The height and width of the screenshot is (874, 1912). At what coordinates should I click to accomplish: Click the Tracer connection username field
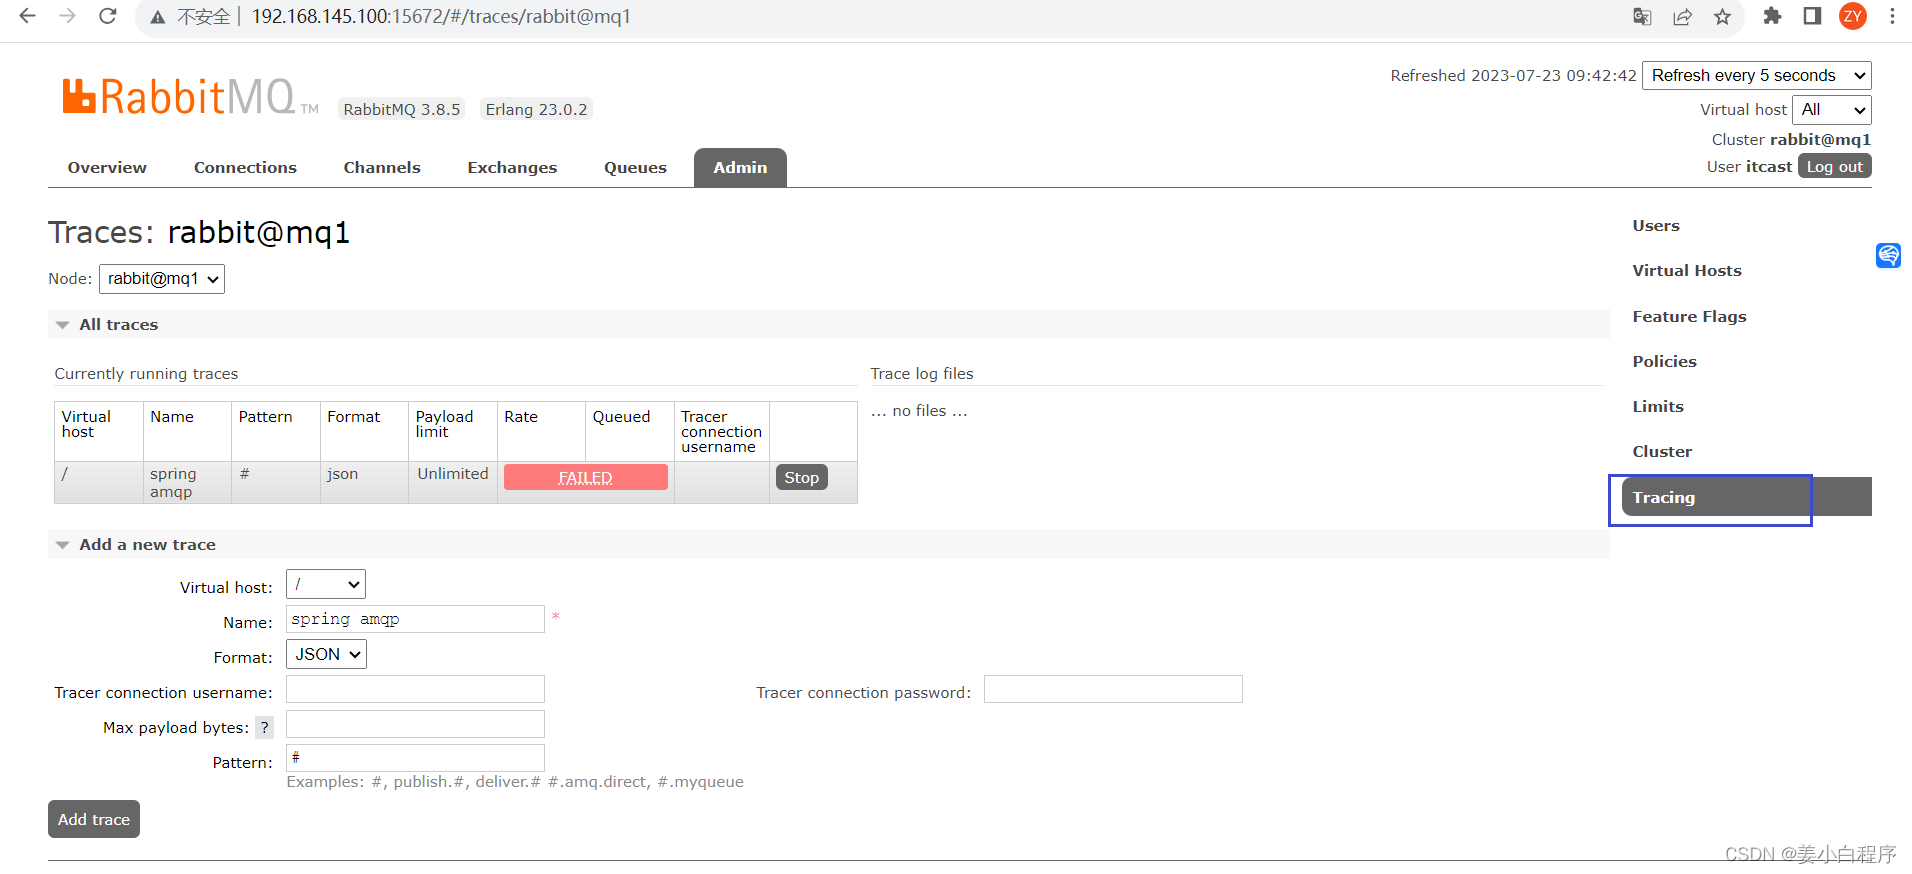click(415, 689)
